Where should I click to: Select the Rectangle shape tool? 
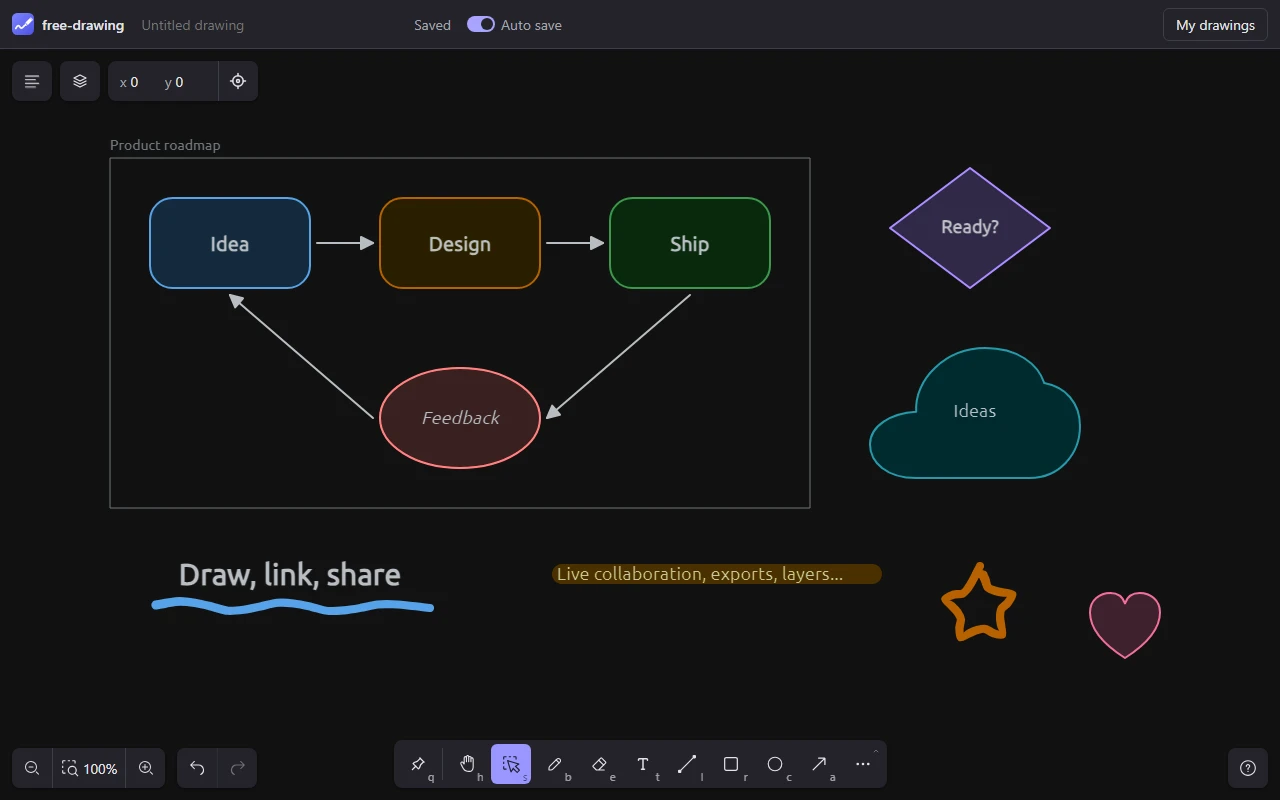731,765
